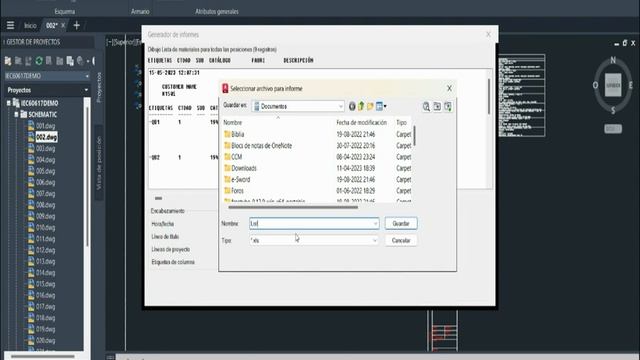Click the project tree vertical scrollbar
Viewport: 640px width, 360px height.
coord(87,176)
